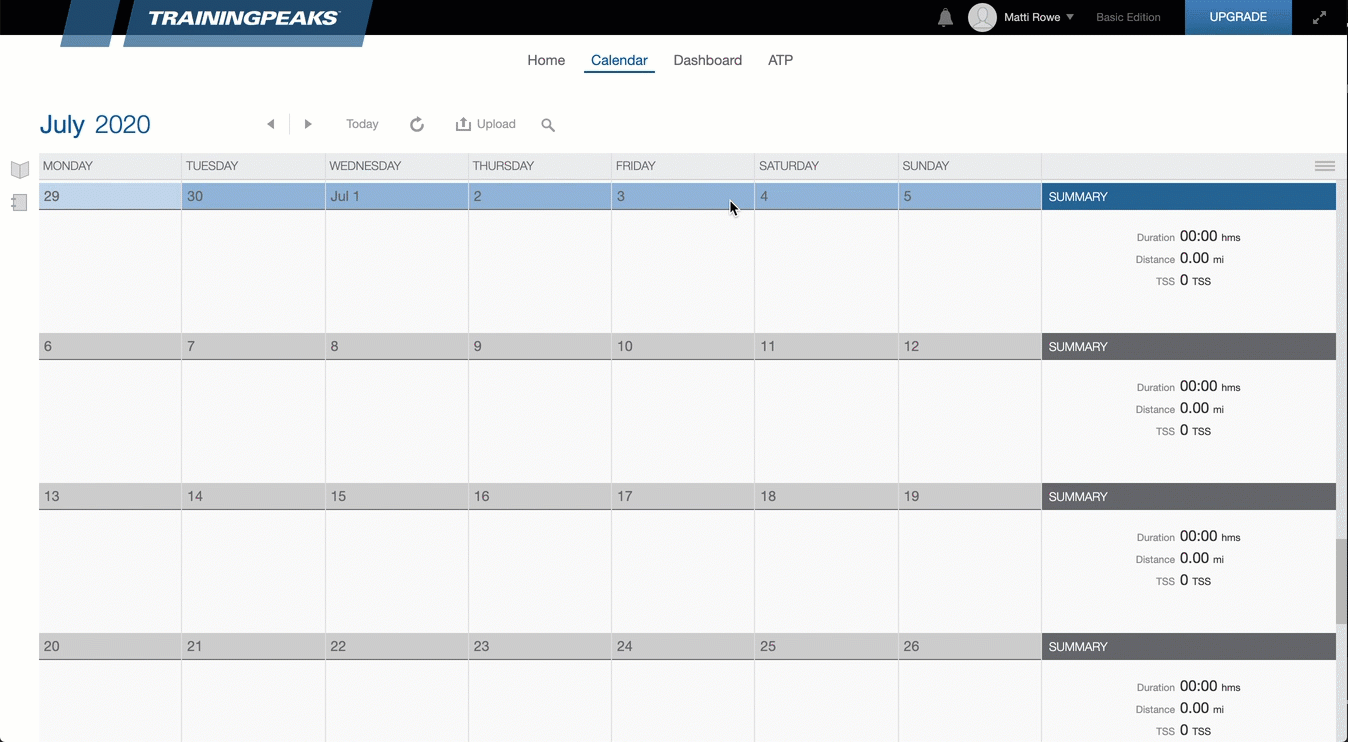Click the Basic Edition label
The image size is (1348, 742).
pyautogui.click(x=1128, y=17)
